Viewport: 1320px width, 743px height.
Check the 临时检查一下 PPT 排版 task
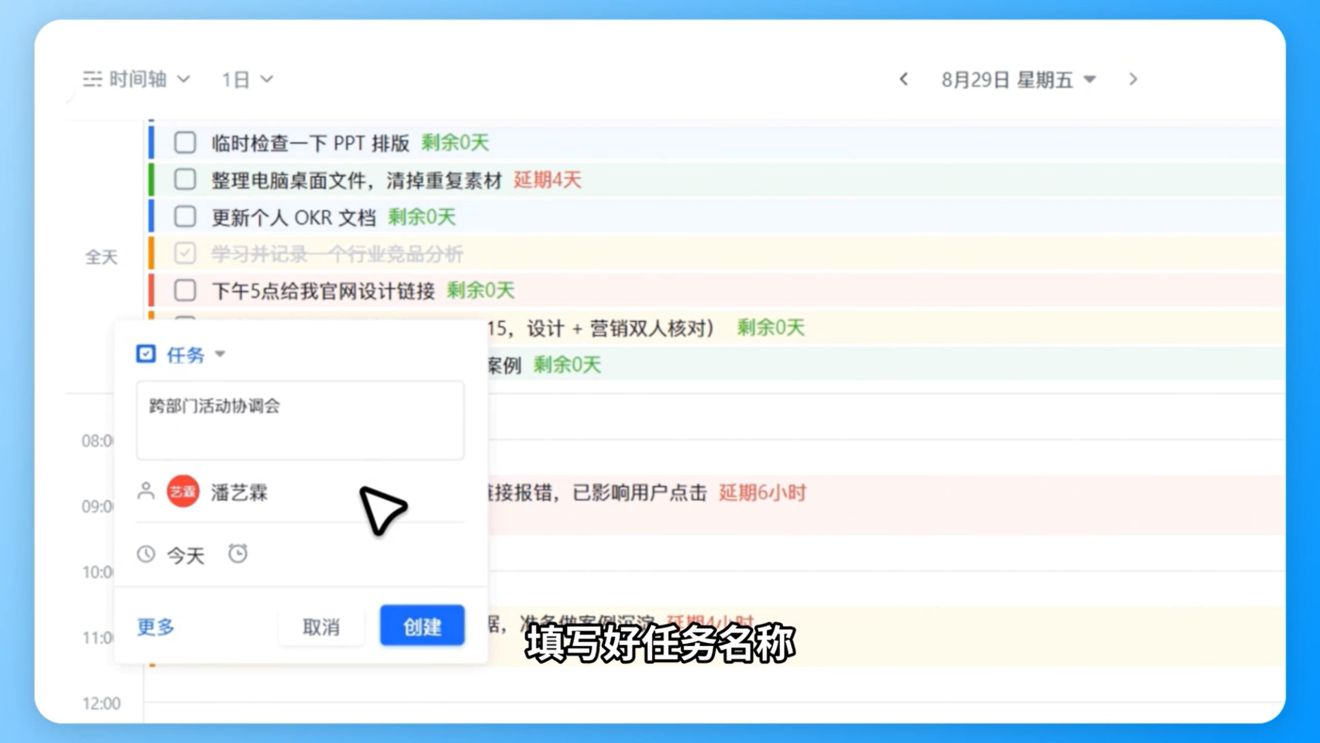(x=185, y=142)
